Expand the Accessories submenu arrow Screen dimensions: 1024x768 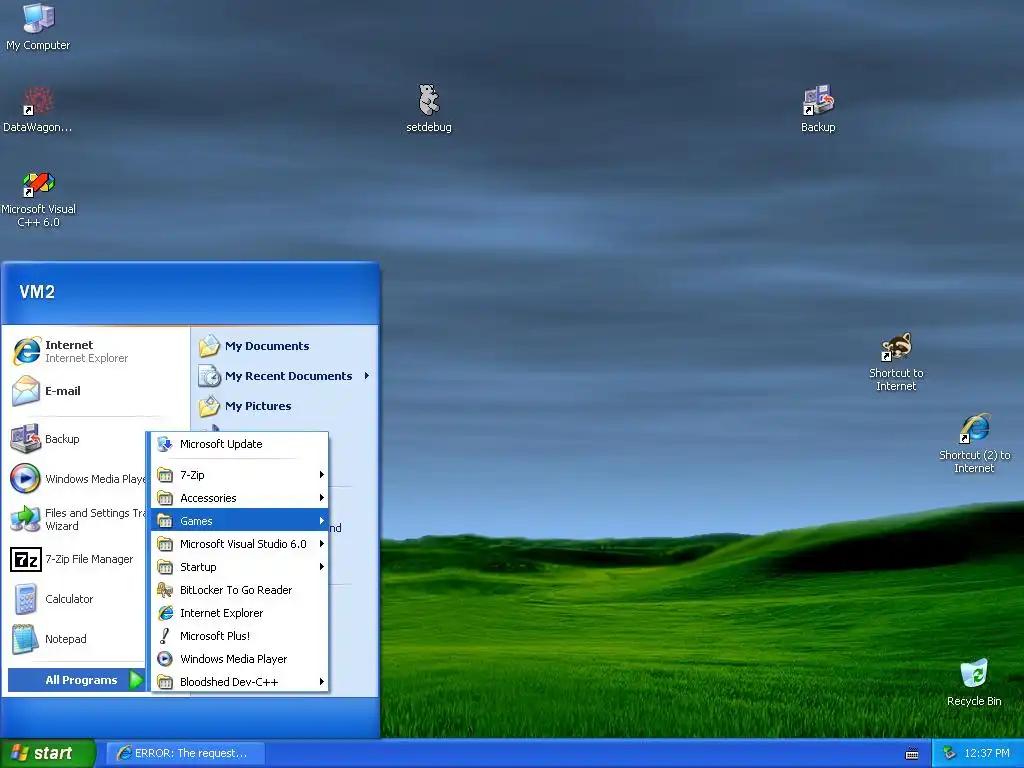[321, 498]
